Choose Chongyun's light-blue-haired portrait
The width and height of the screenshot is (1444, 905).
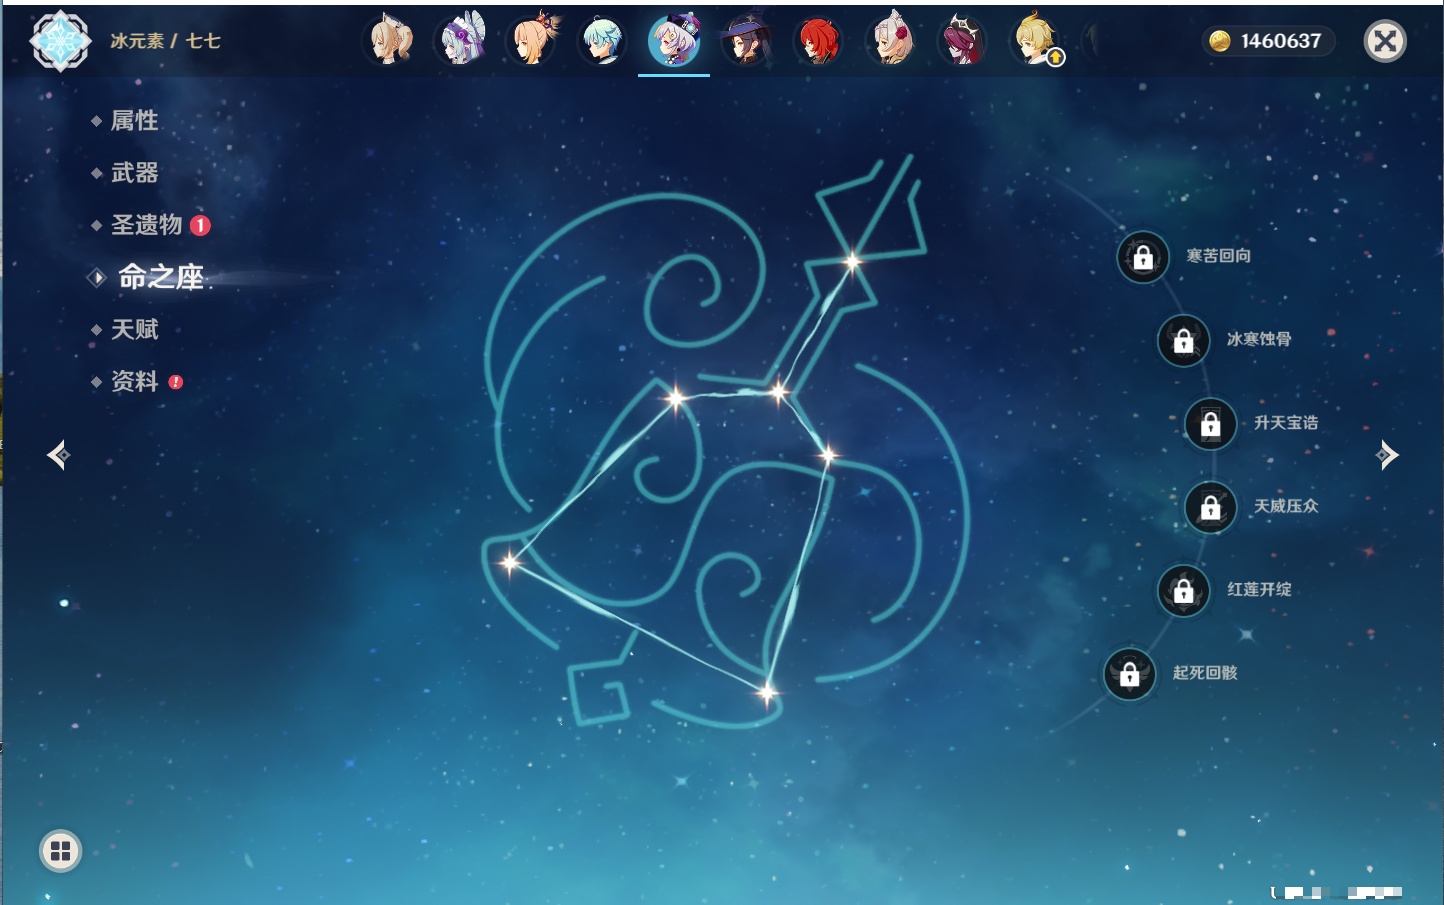603,41
